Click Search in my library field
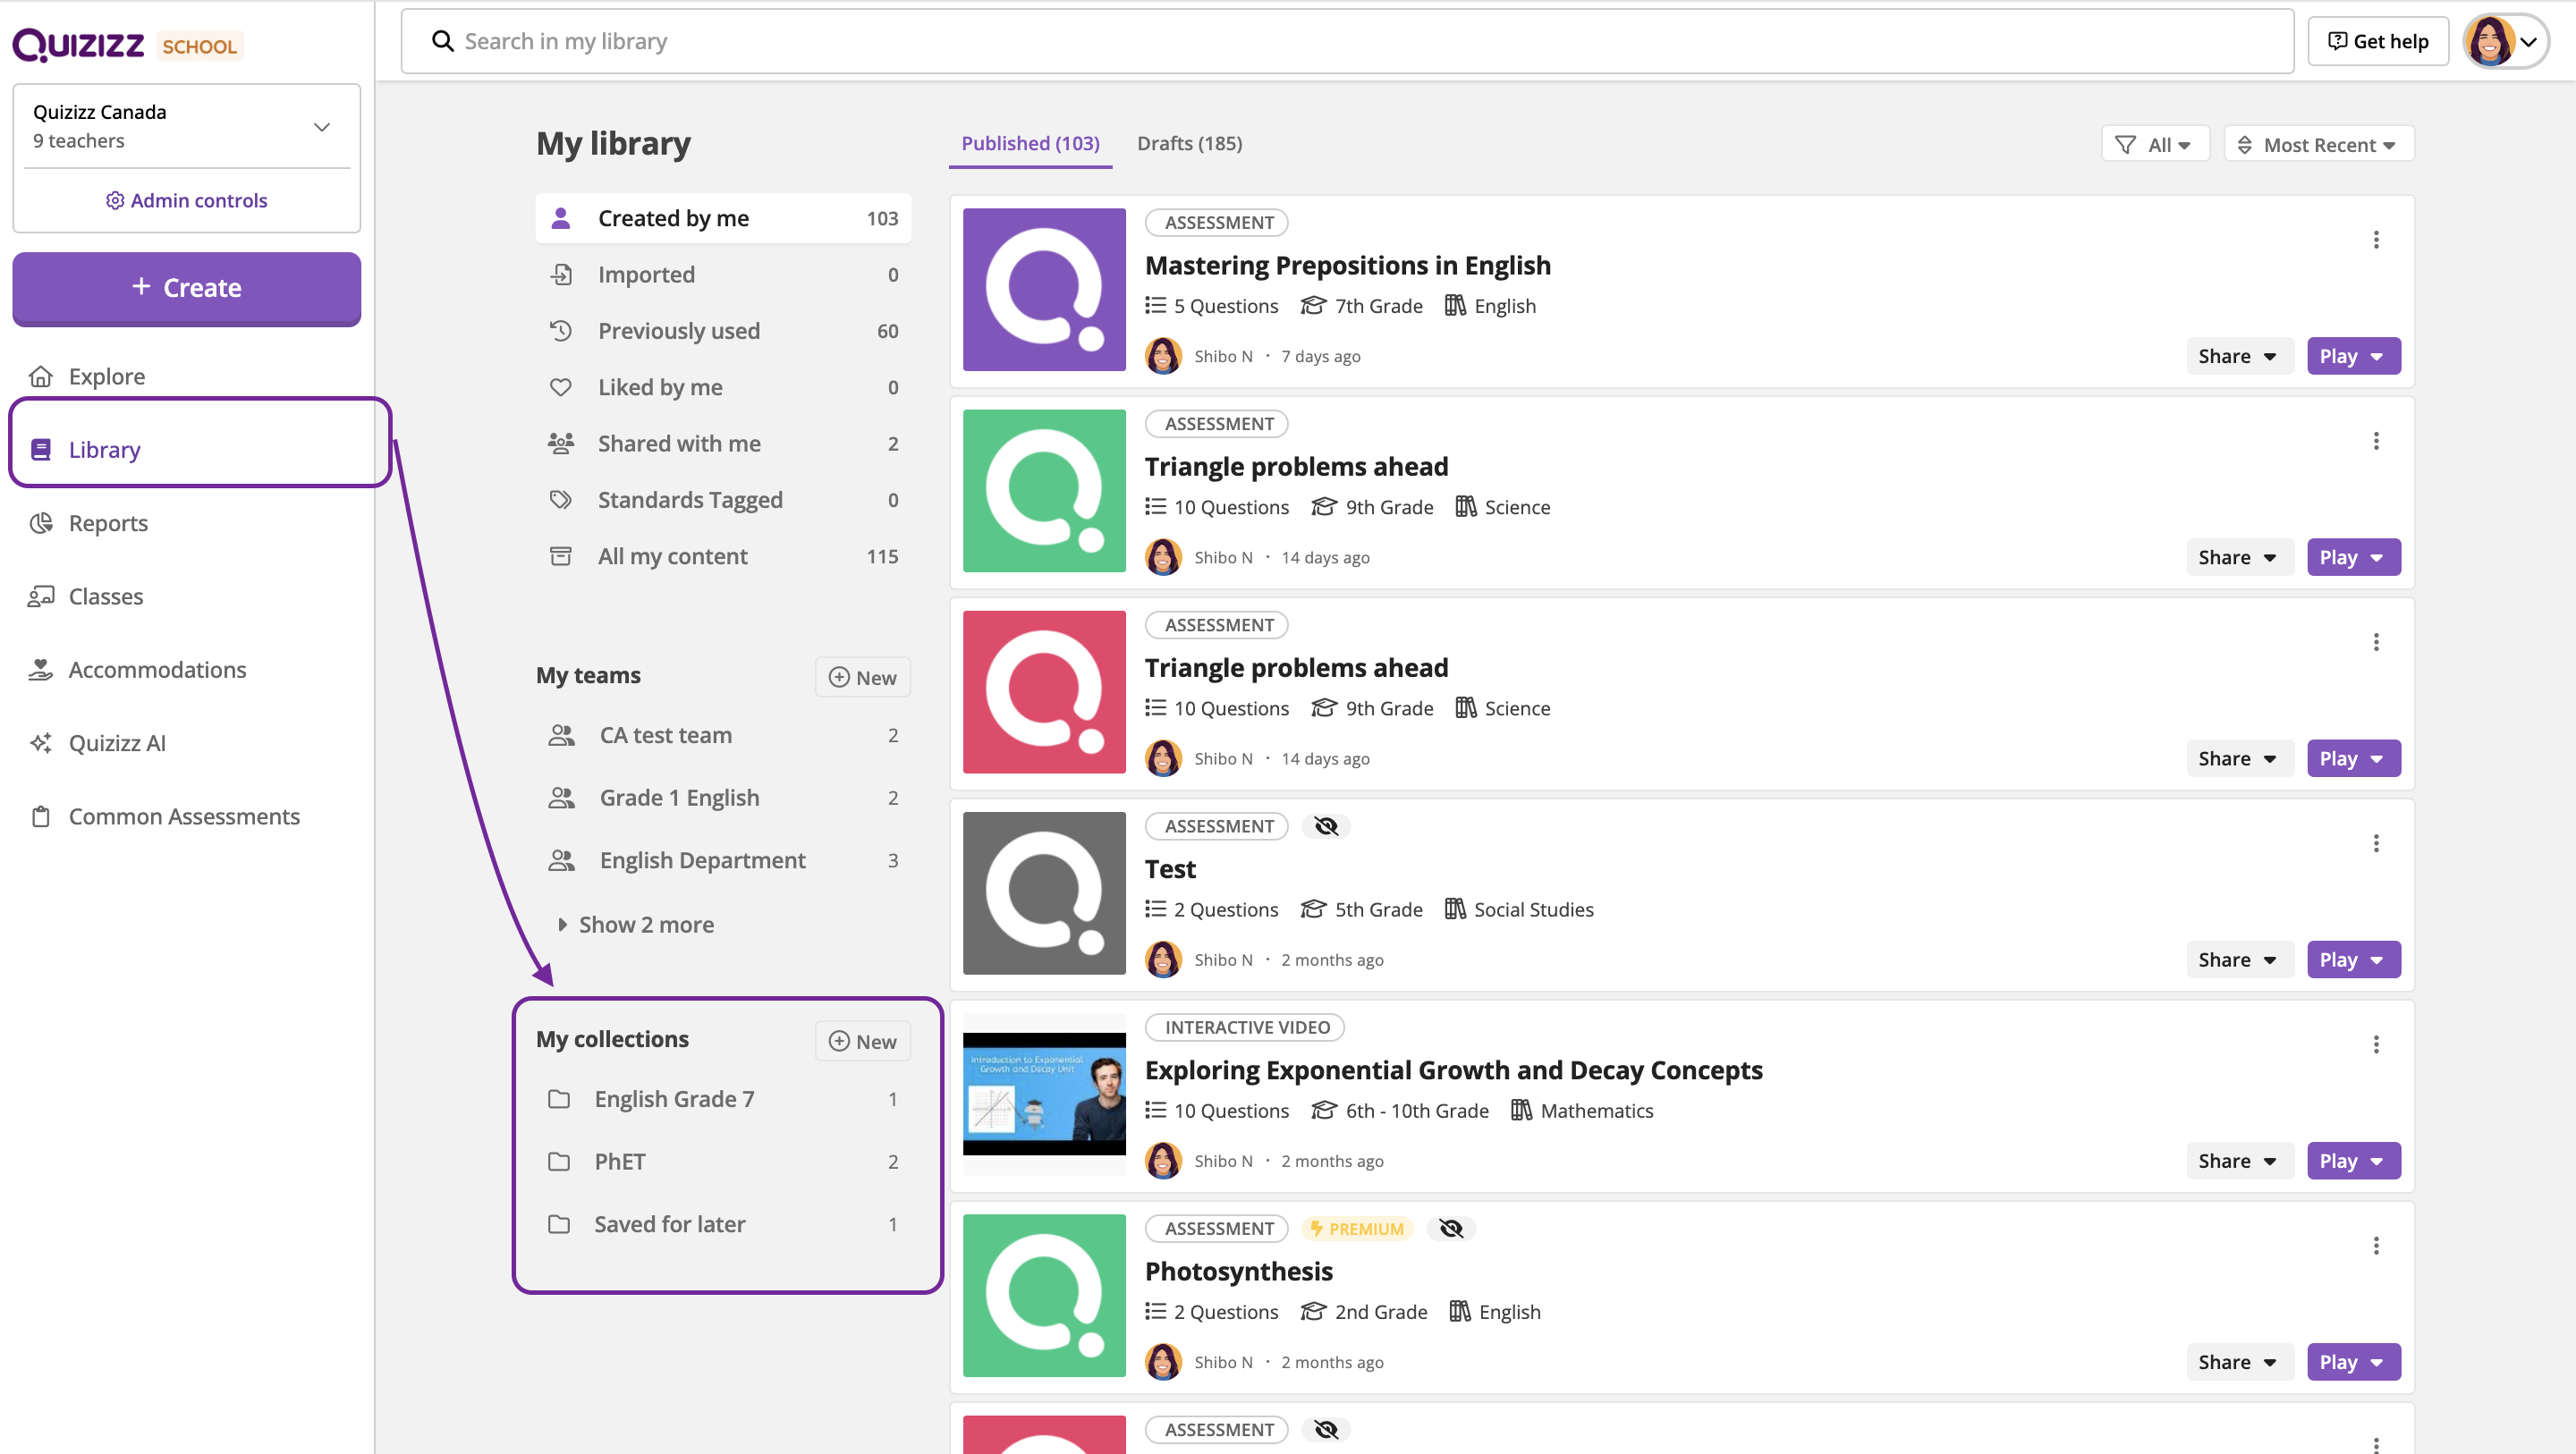 1347,41
